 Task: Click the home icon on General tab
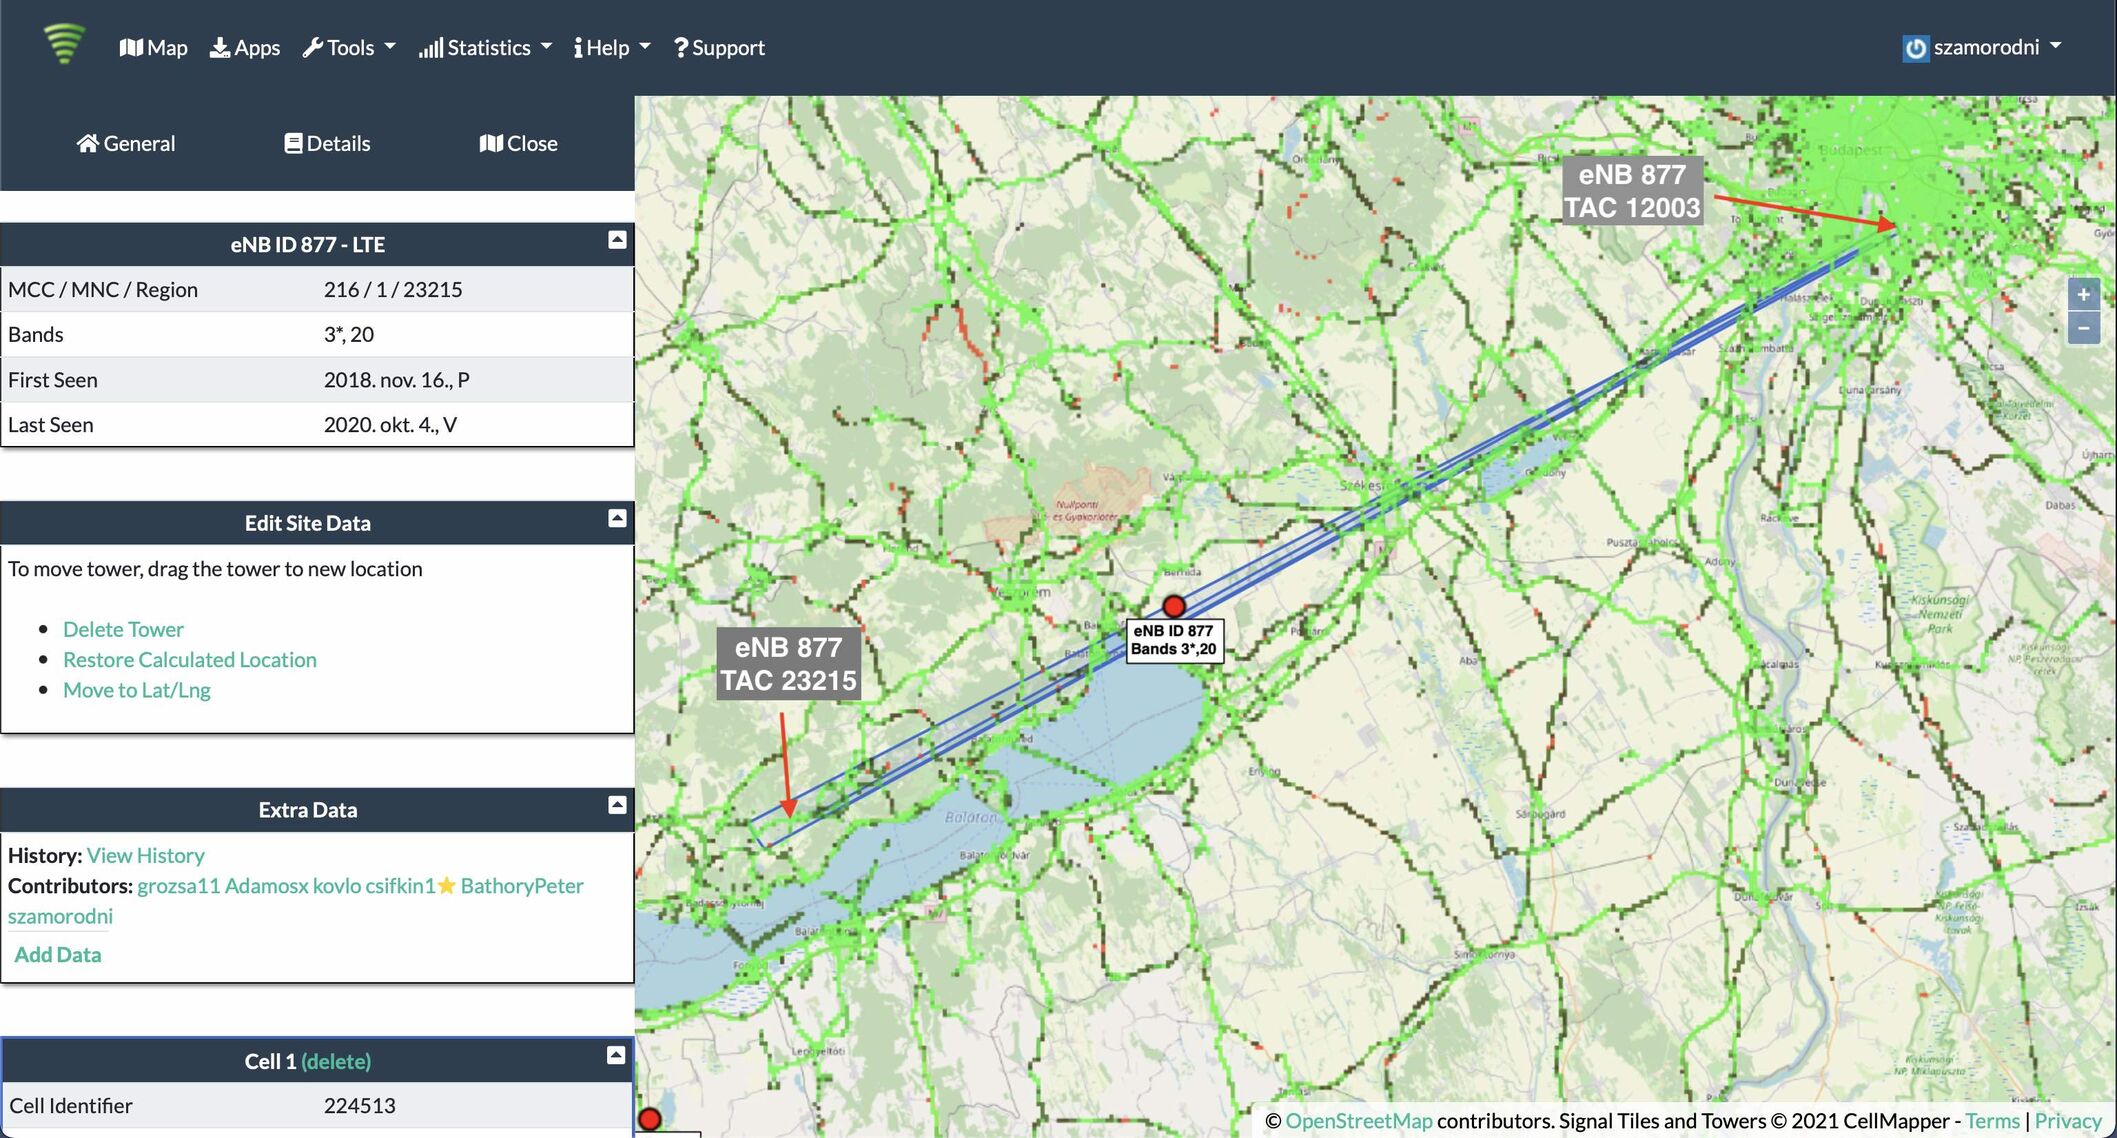coord(88,143)
